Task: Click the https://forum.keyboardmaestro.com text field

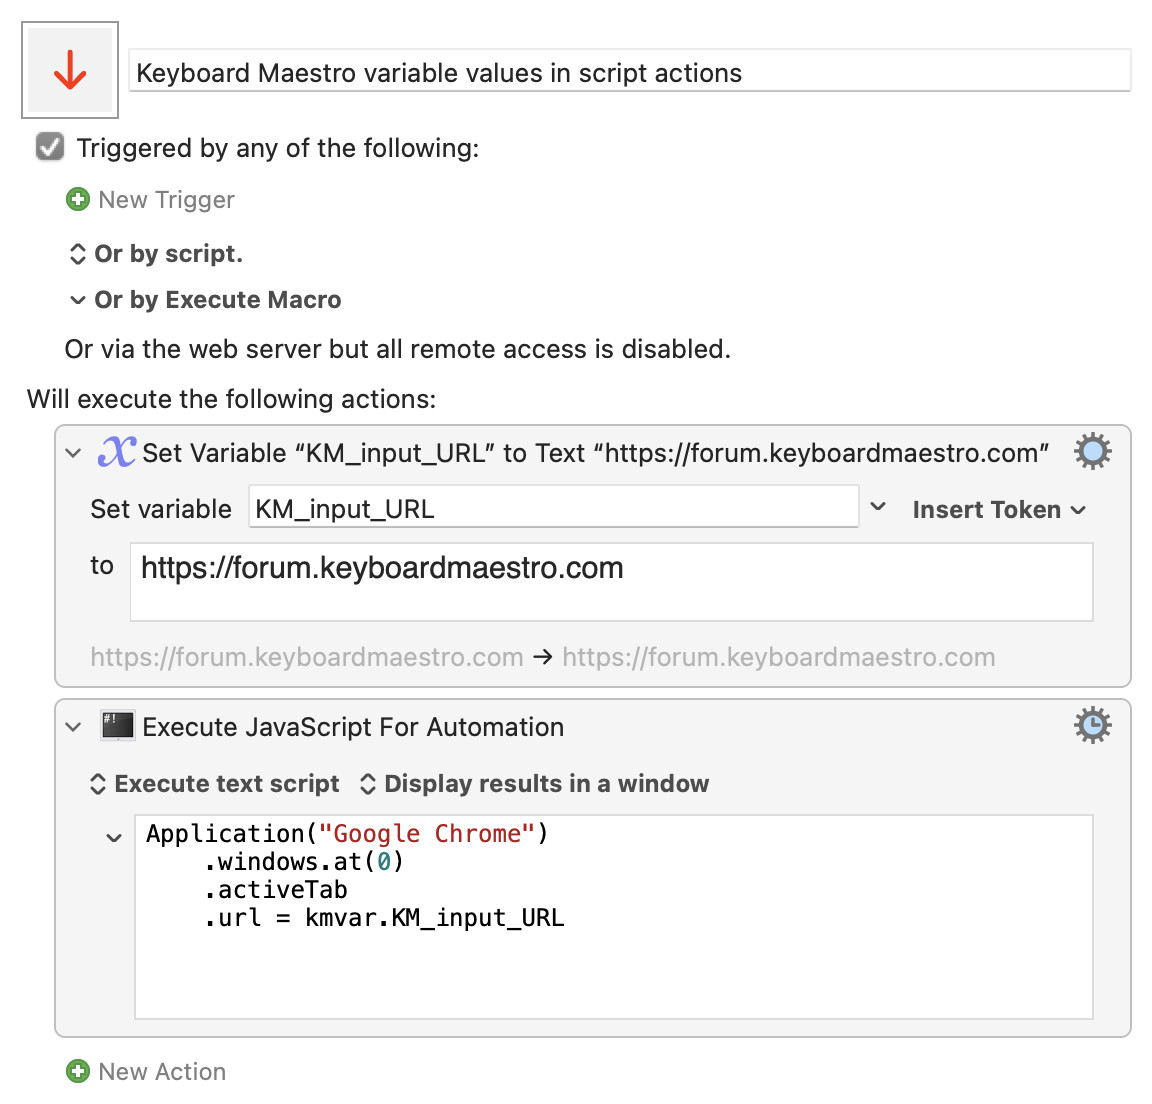Action: point(611,582)
